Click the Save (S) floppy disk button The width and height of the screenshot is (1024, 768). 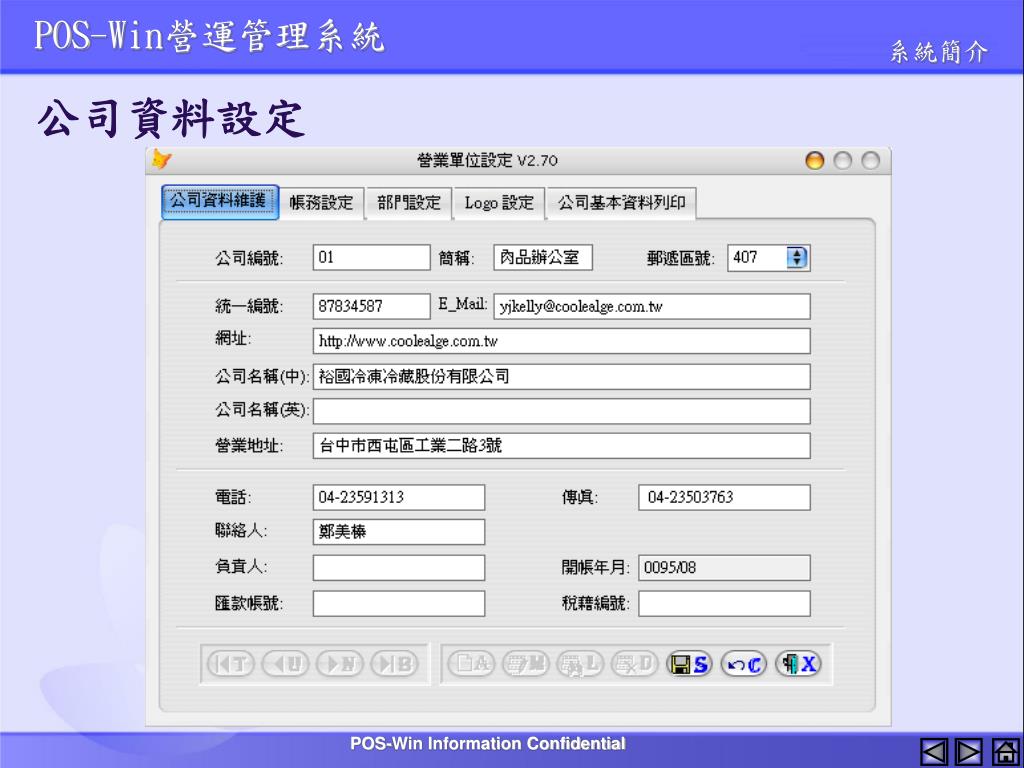pos(689,664)
